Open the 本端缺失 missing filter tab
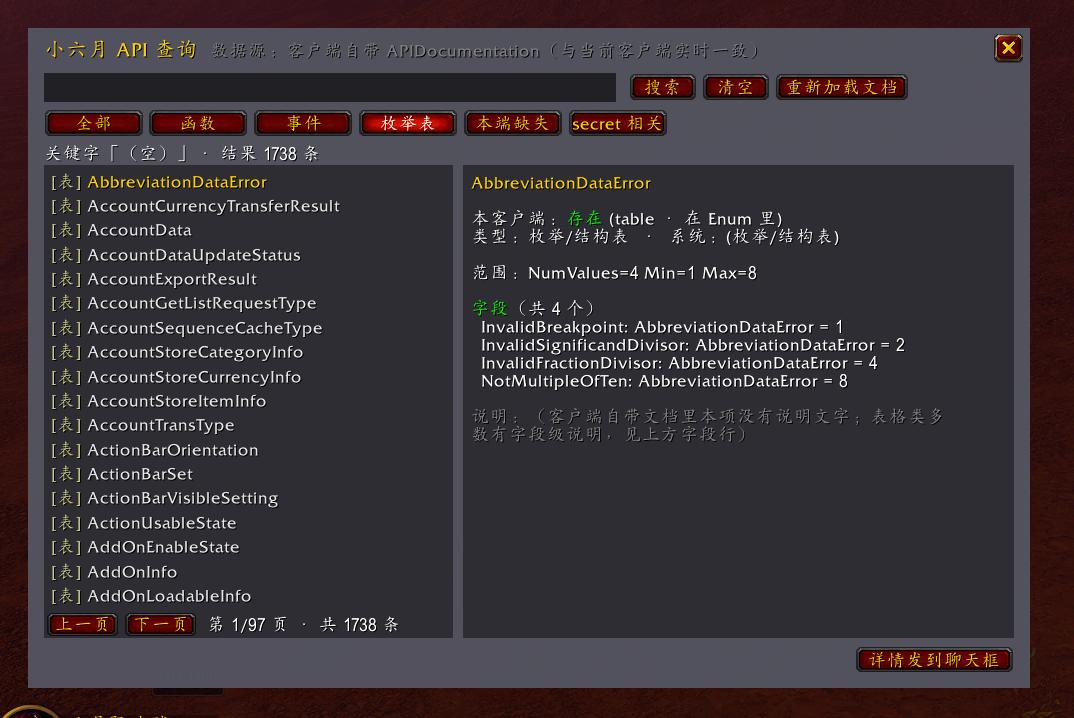1074x718 pixels. tap(512, 123)
